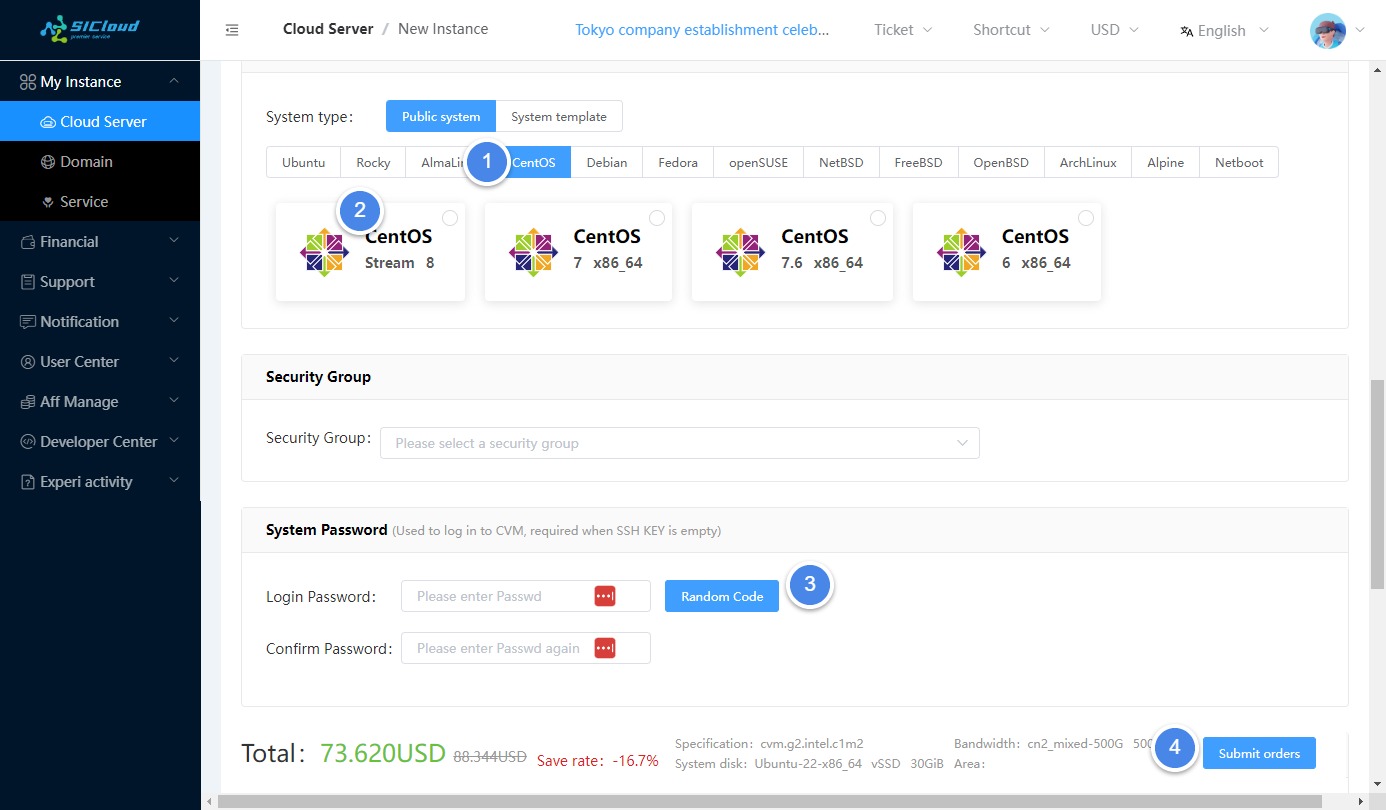Click password manager icon in Confirm Password field
1386x810 pixels.
[605, 648]
